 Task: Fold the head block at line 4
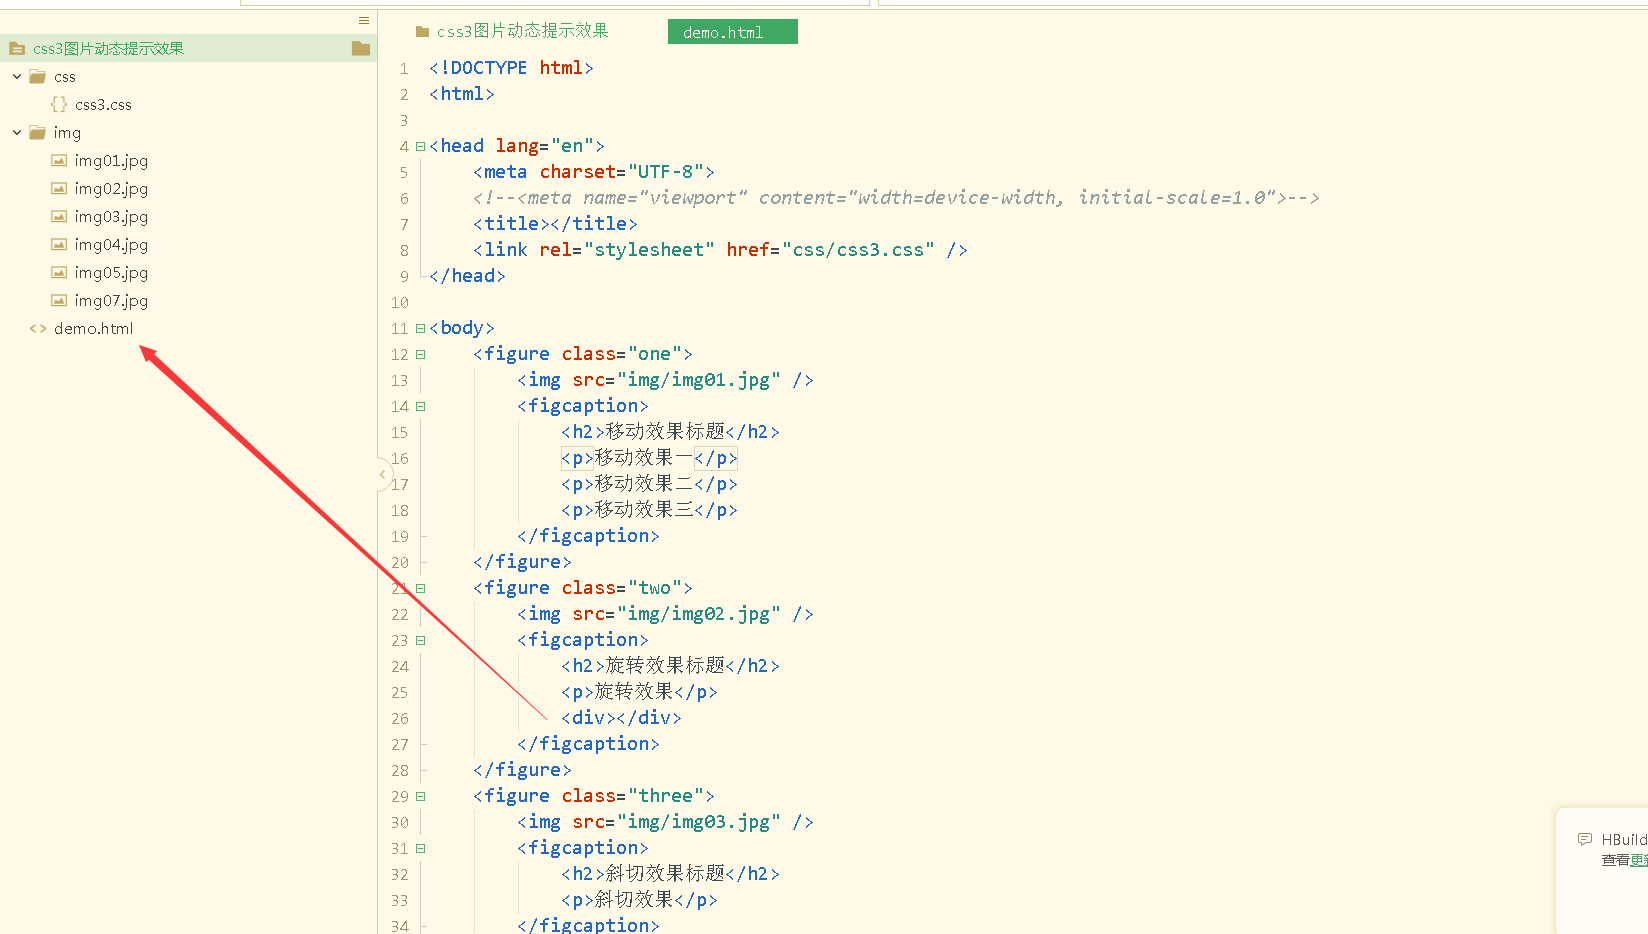420,147
